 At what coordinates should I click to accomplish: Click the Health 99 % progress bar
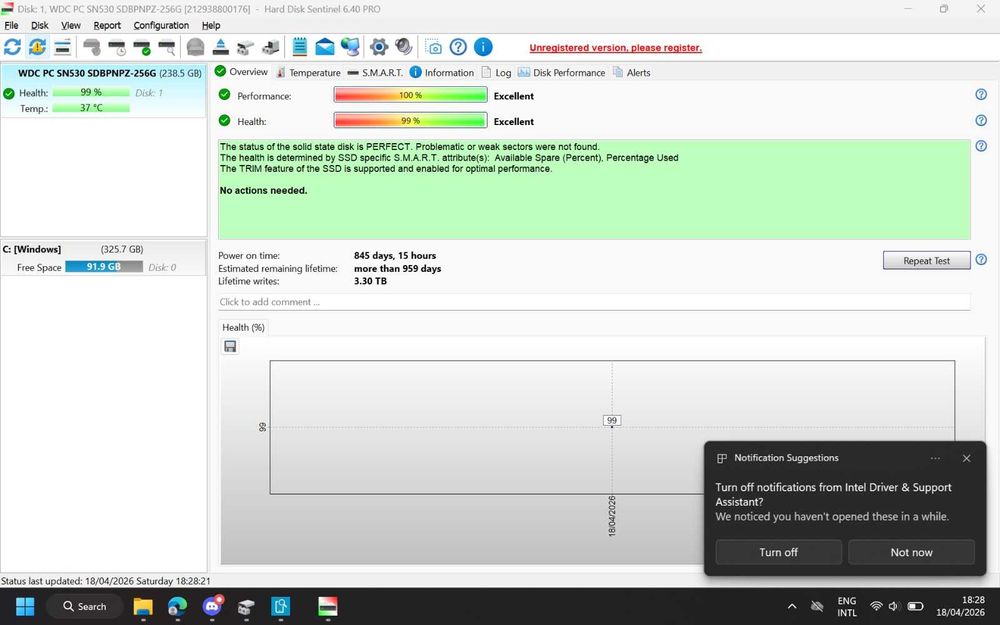tap(411, 121)
